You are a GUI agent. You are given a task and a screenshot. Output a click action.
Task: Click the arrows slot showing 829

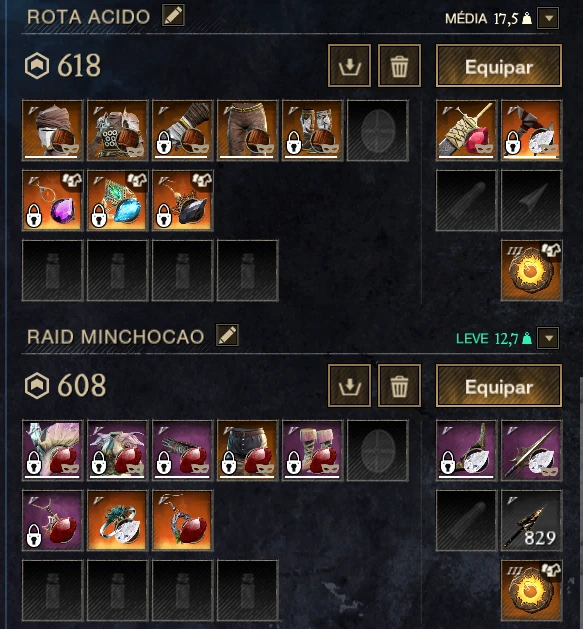(x=532, y=521)
